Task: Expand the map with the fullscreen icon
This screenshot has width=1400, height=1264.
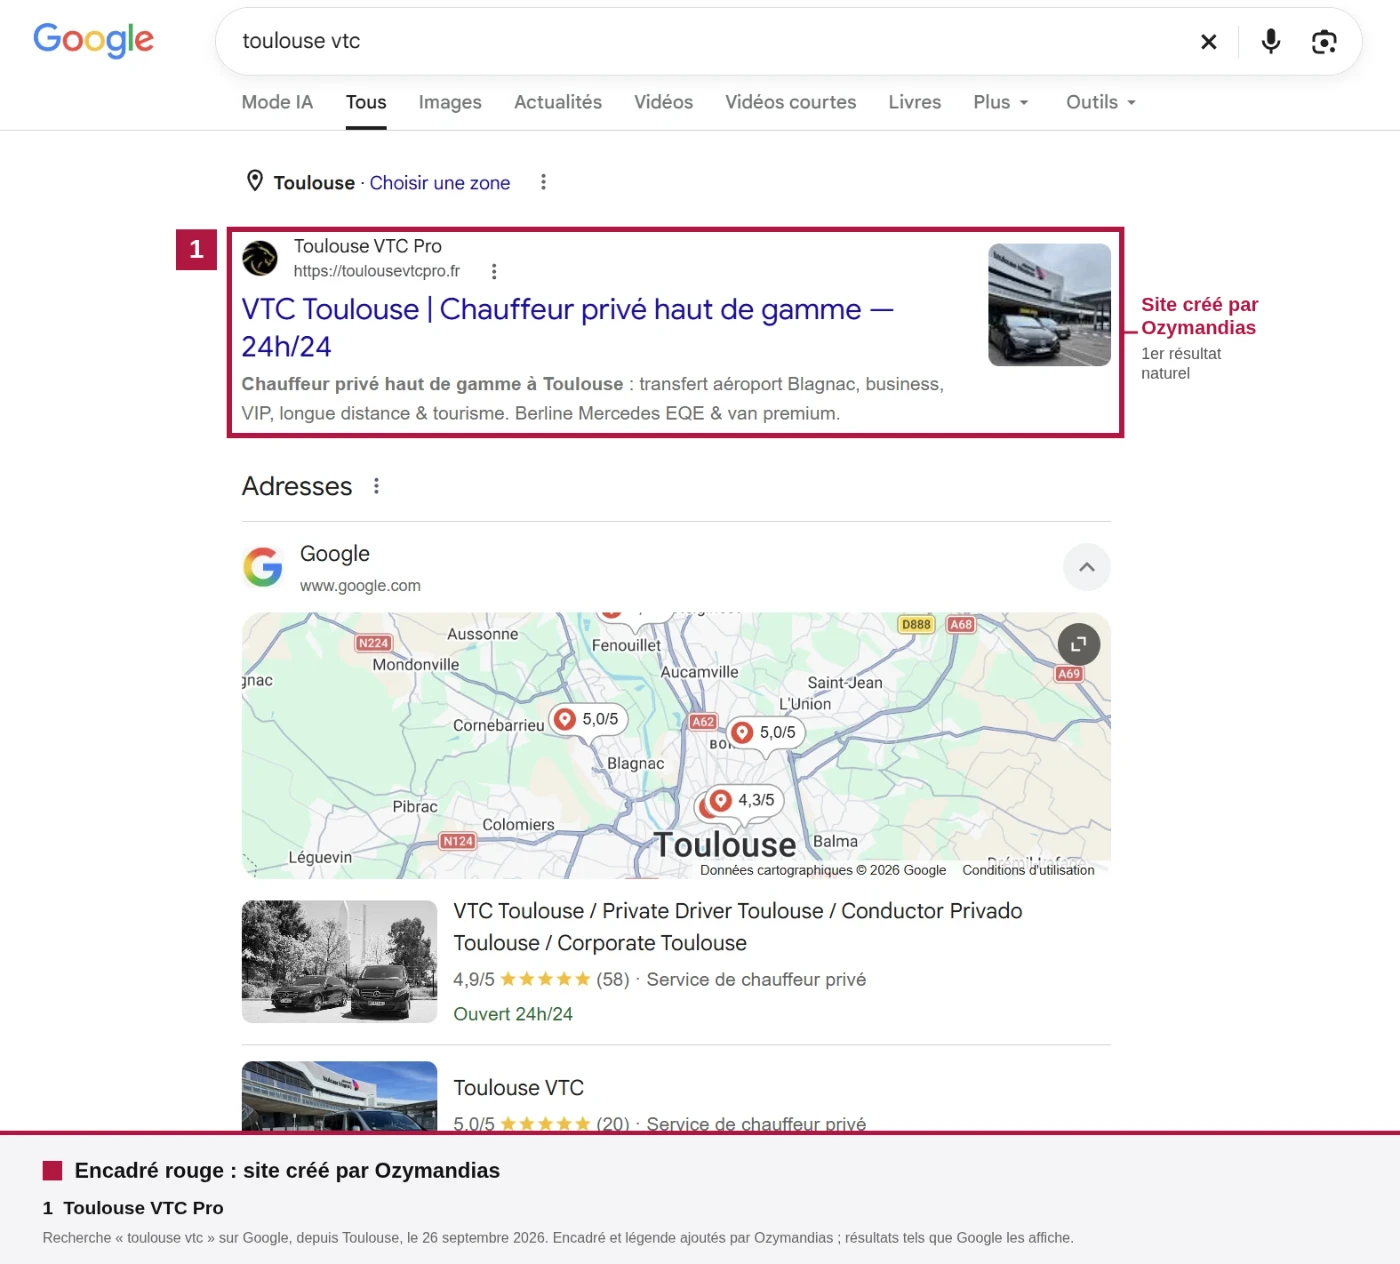Action: [x=1079, y=644]
